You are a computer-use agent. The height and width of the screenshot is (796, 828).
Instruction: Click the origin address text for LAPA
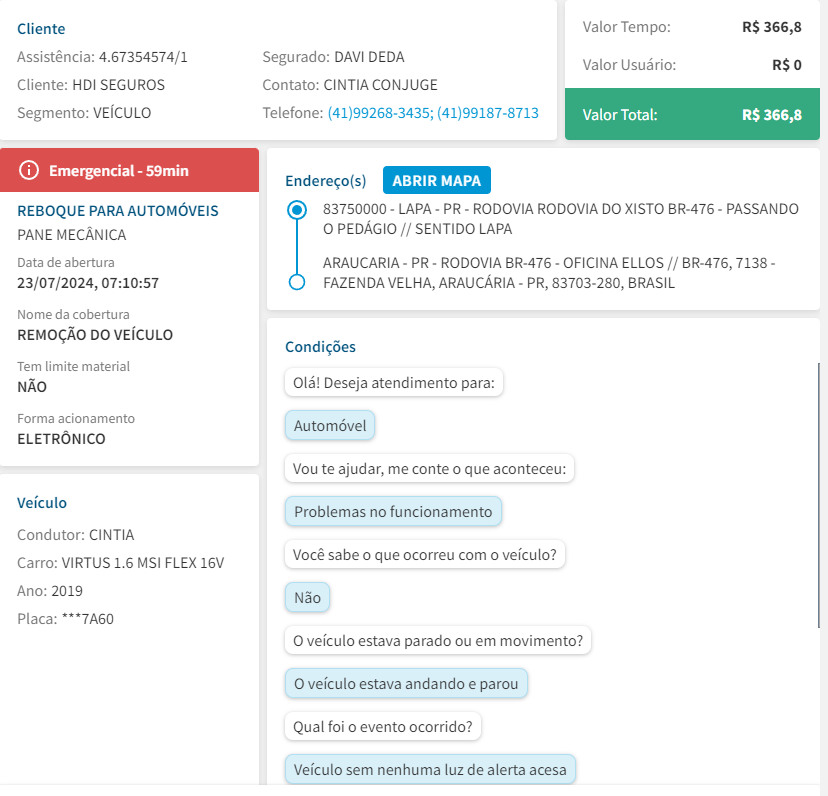tap(560, 219)
